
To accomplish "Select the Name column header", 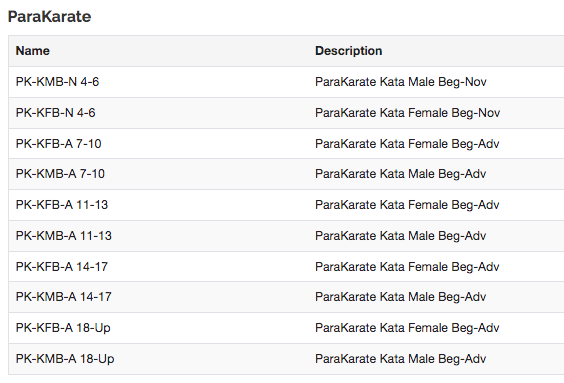I will coord(33,51).
